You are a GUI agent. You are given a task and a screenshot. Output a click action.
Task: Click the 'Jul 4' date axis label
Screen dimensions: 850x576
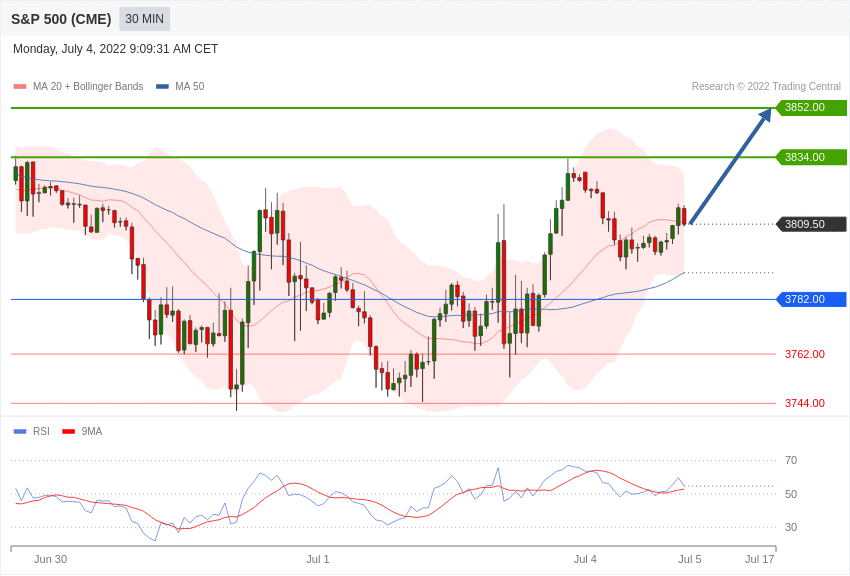[585, 559]
